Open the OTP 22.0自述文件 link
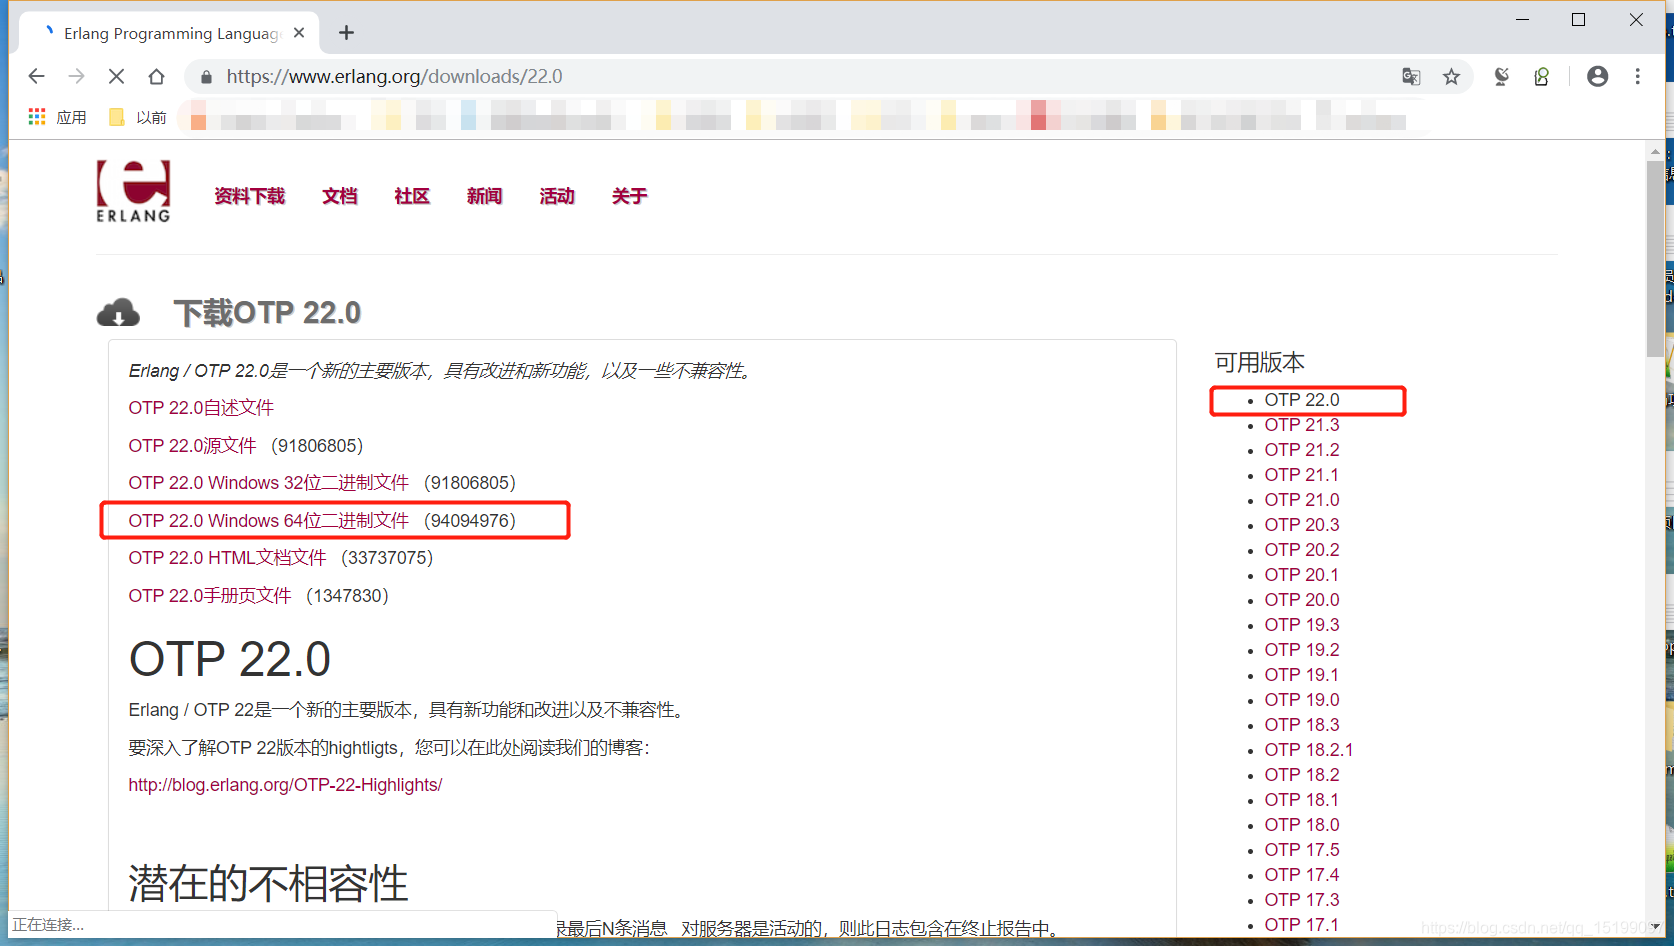 click(201, 408)
